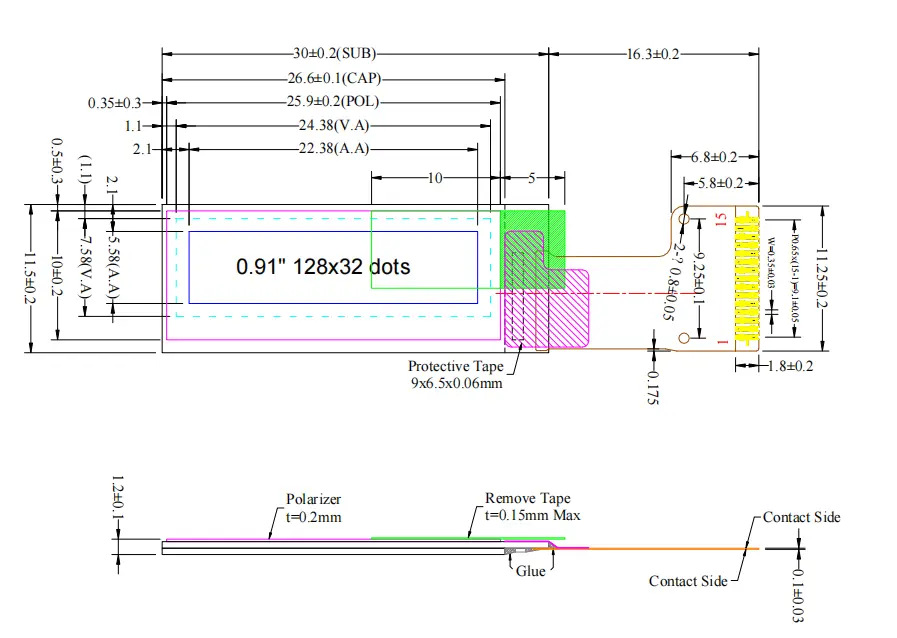Click the horizontal 1.1 offset label

(133, 126)
